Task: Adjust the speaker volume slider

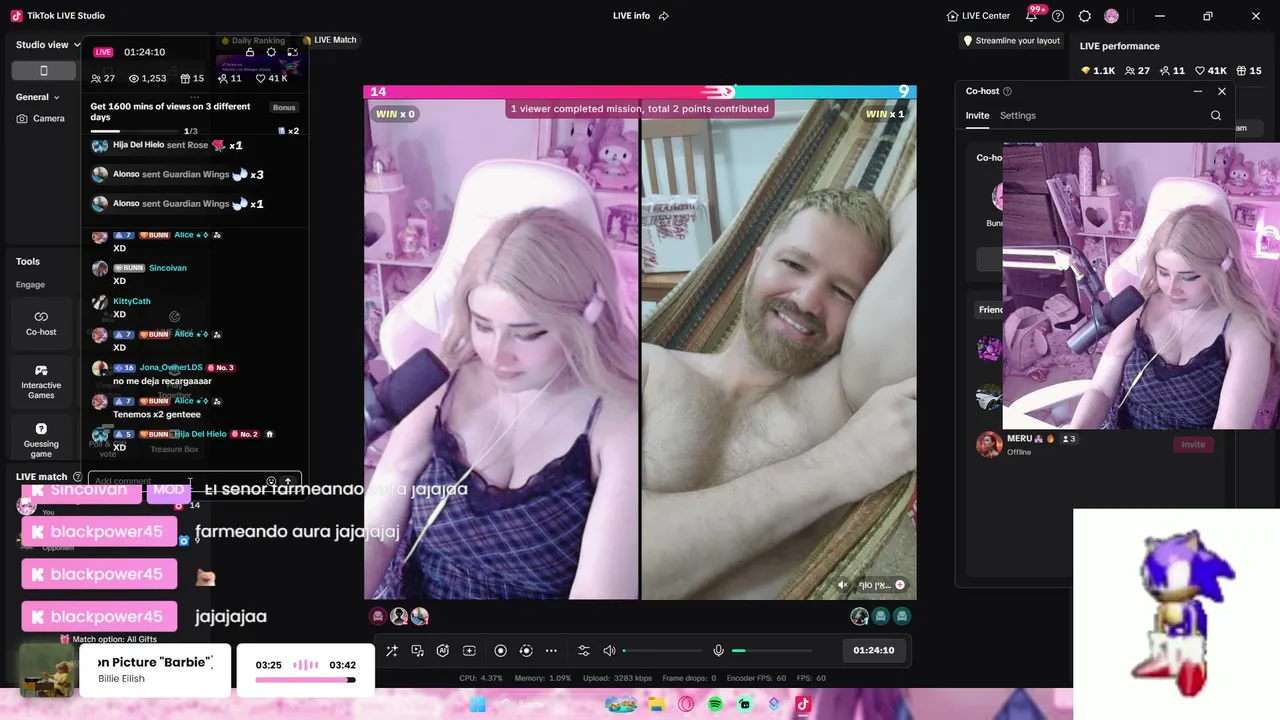Action: (662, 651)
